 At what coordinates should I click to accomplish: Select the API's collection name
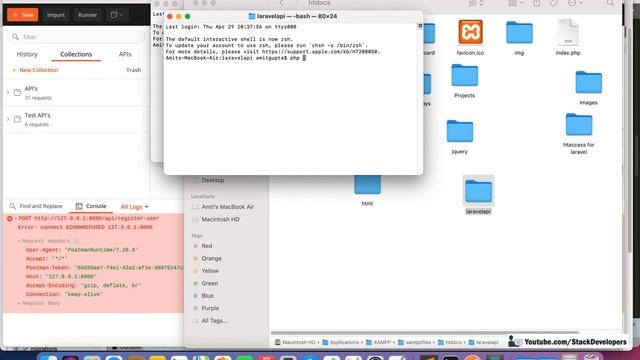pos(31,89)
